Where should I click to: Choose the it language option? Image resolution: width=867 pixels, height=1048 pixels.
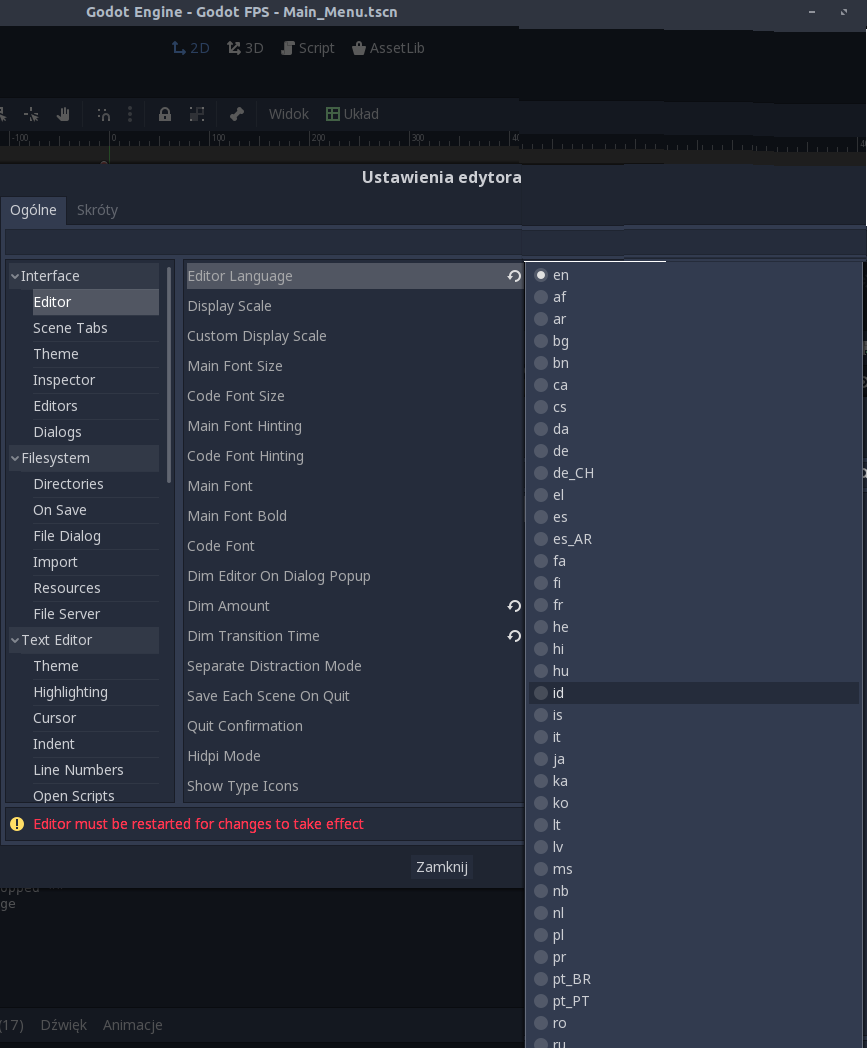pyautogui.click(x=694, y=737)
